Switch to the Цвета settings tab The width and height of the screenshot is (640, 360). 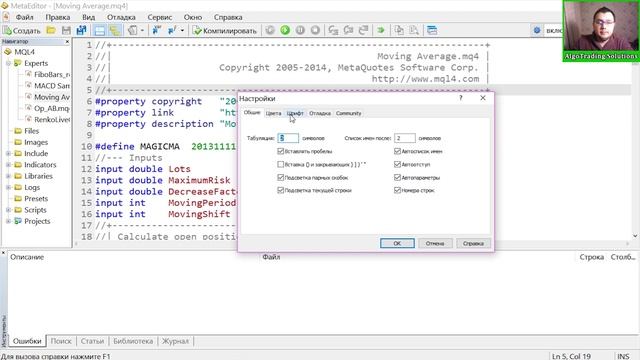pos(273,113)
